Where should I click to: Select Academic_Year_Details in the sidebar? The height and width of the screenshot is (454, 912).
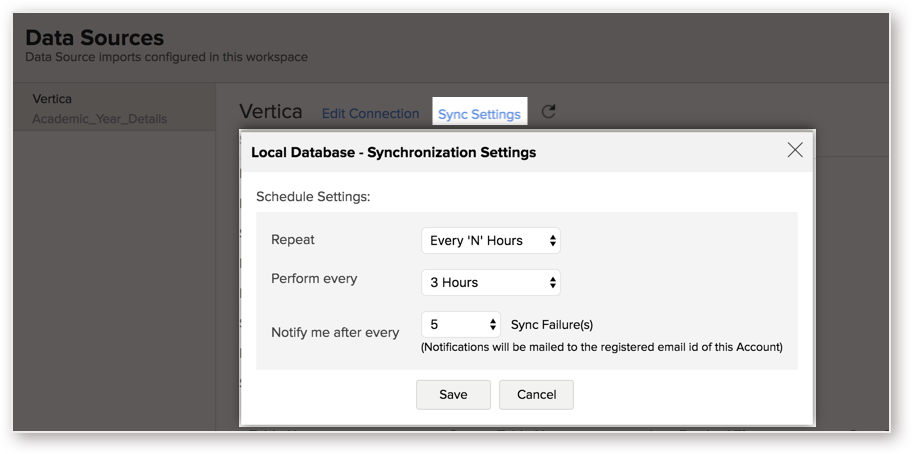tap(99, 119)
